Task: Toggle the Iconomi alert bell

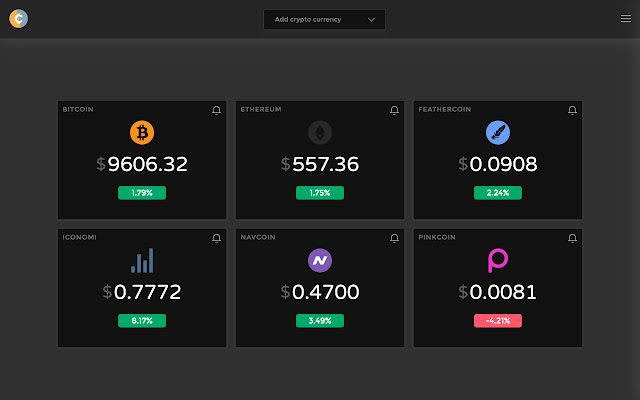Action: [x=217, y=238]
